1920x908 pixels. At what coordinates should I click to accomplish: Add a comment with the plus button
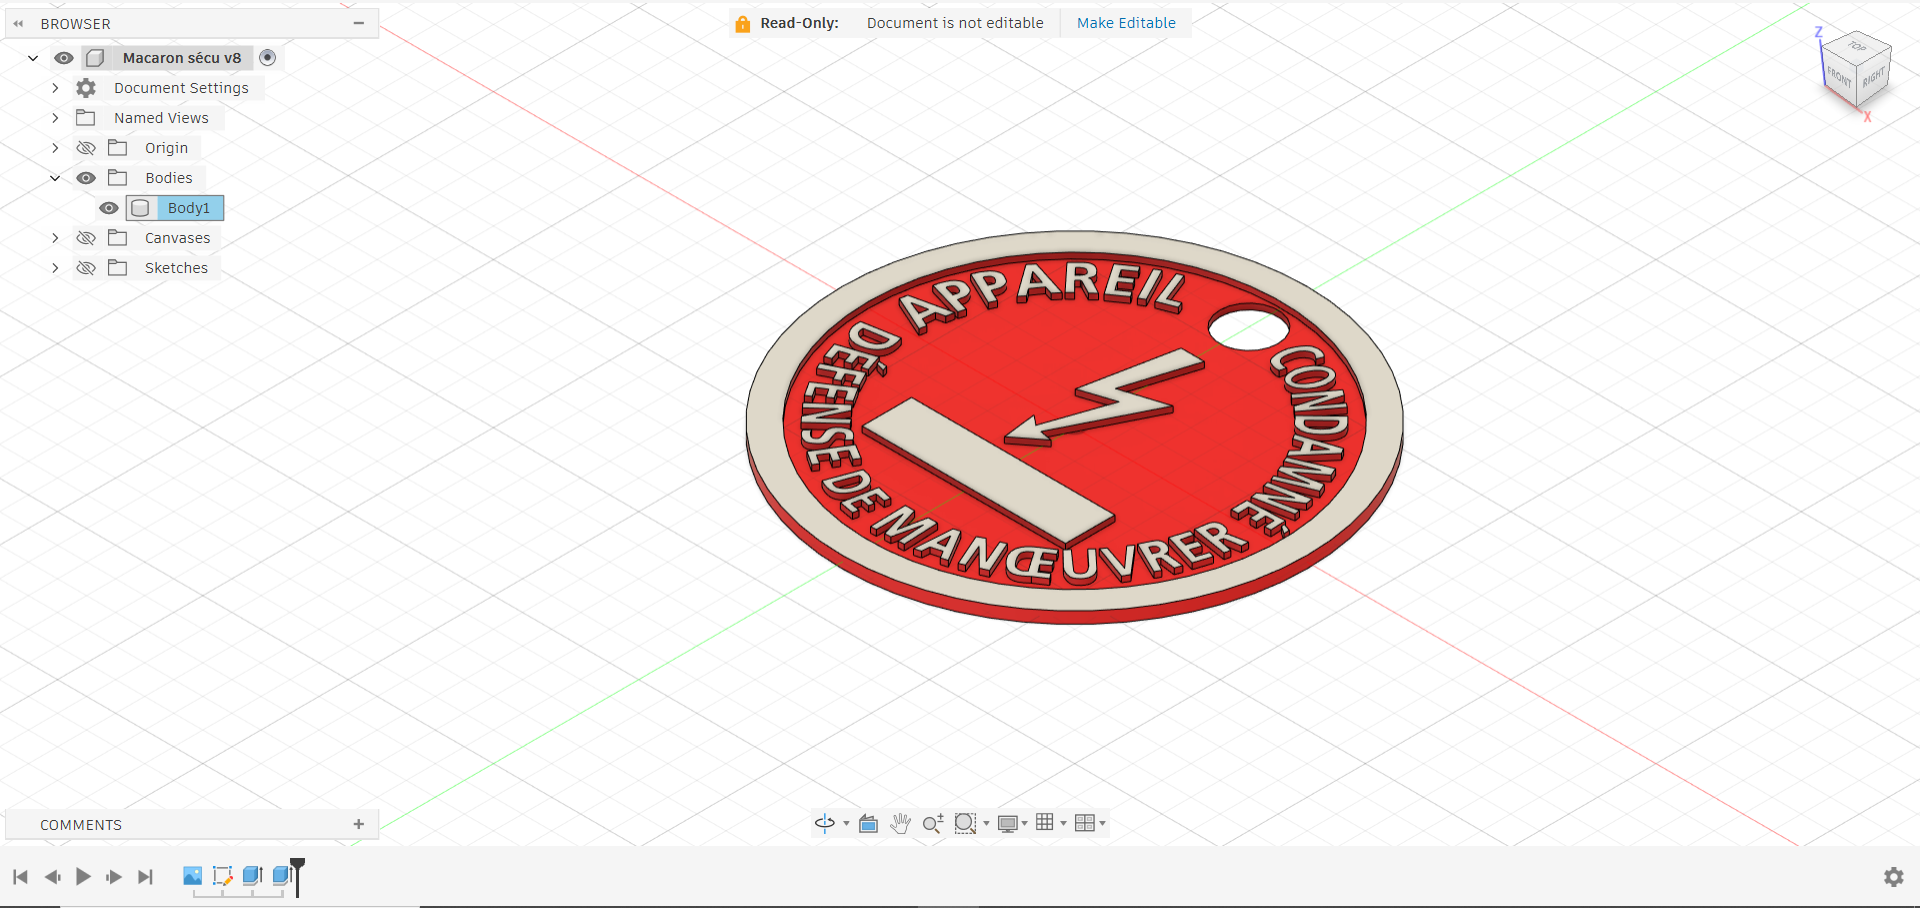pos(359,824)
